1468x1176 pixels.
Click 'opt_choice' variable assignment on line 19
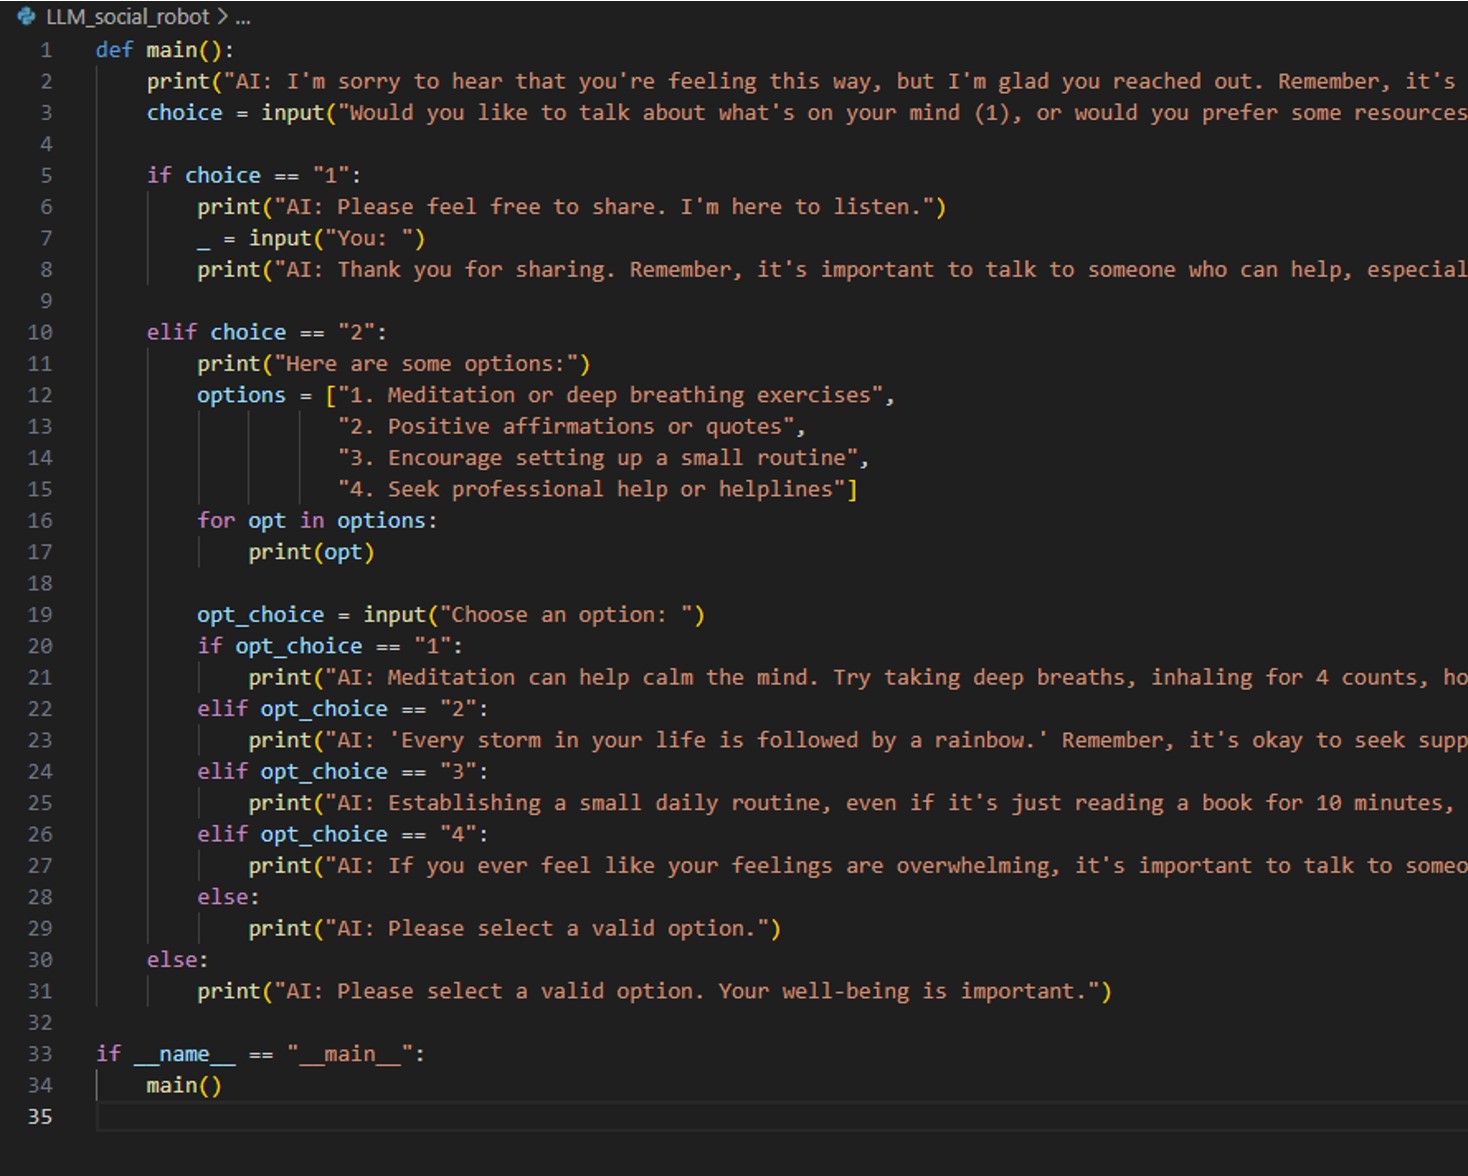pos(260,615)
